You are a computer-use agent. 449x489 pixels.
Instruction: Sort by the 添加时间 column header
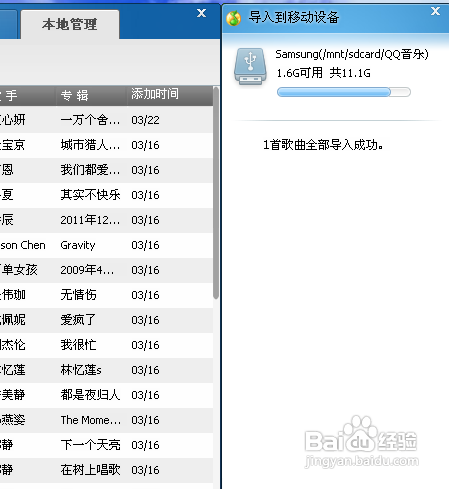point(169,95)
